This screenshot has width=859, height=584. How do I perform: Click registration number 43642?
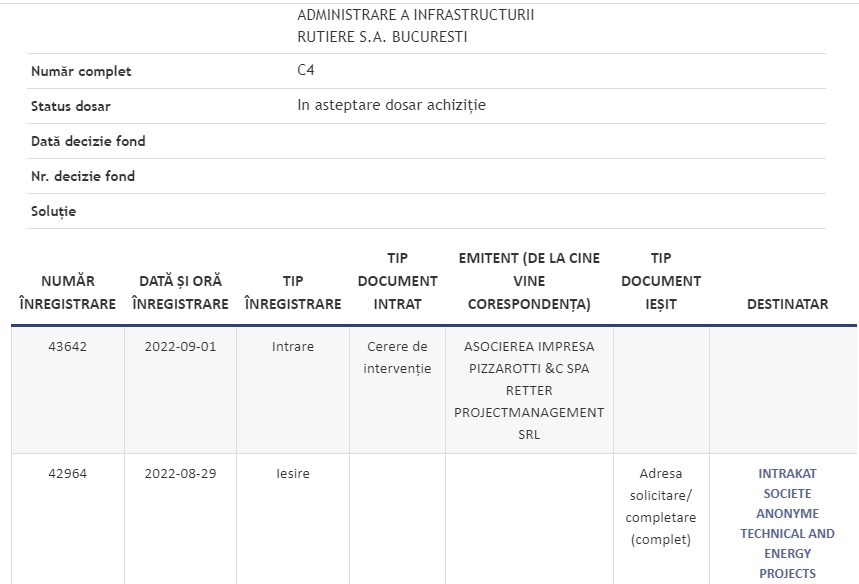[68, 347]
